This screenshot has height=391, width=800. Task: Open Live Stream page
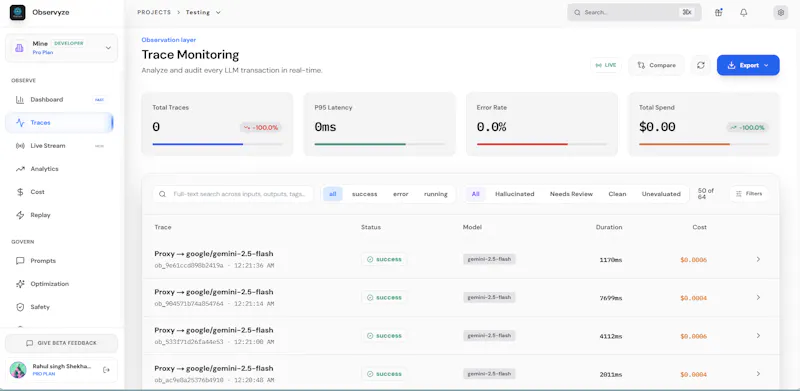tap(59, 145)
